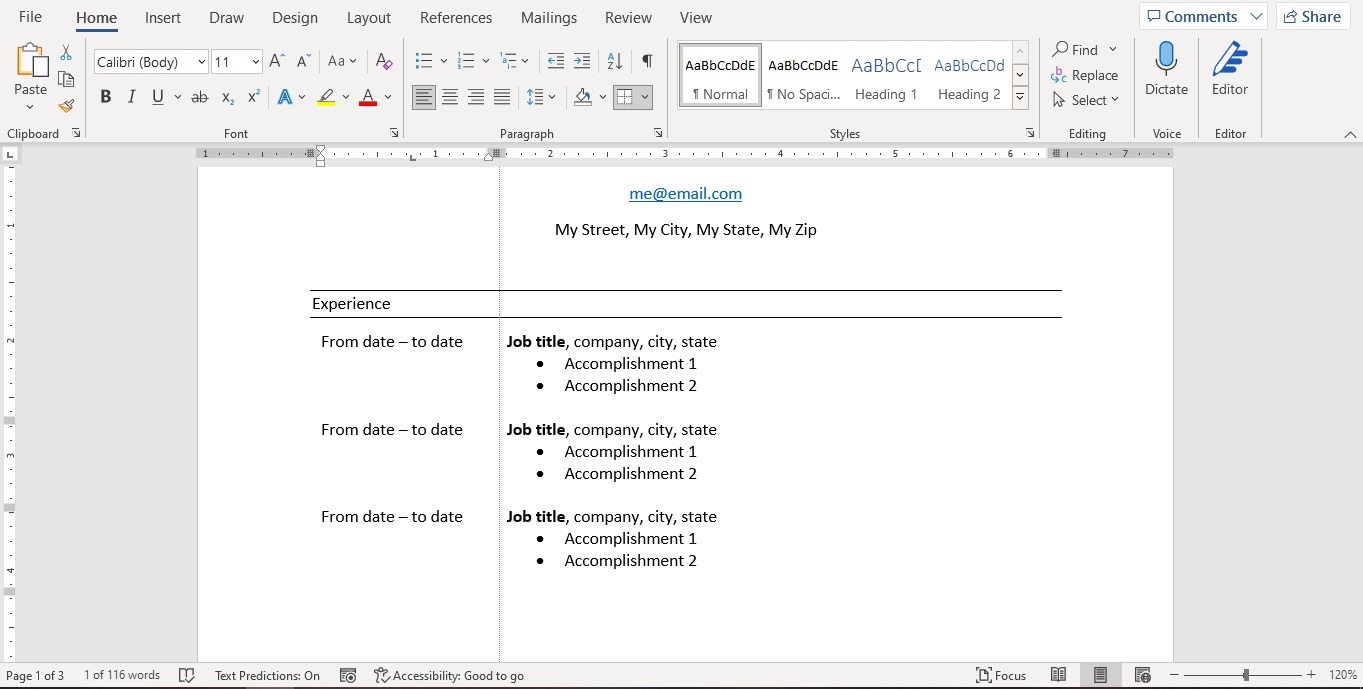
Task: Click the word count in status bar
Action: click(122, 676)
